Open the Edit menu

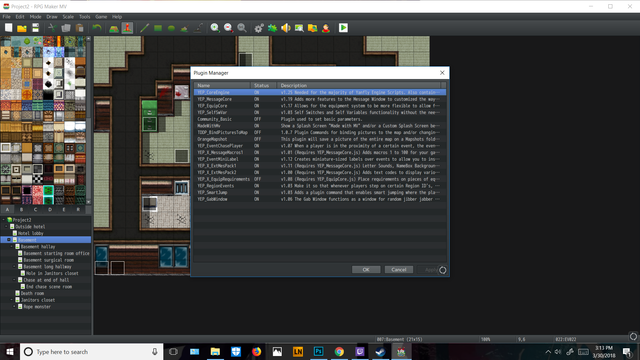coord(20,17)
